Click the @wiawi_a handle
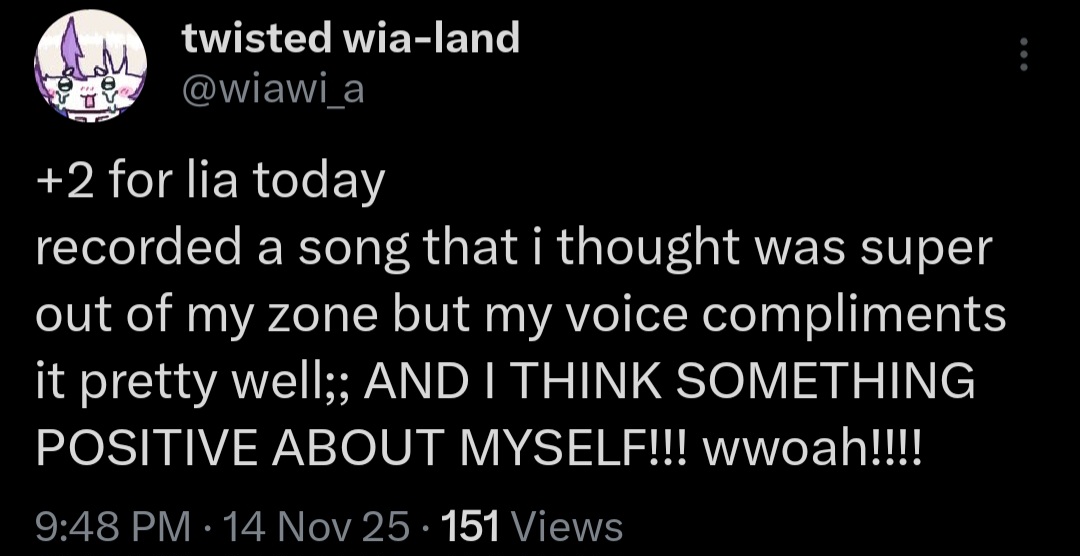Image resolution: width=1080 pixels, height=556 pixels. [273, 91]
